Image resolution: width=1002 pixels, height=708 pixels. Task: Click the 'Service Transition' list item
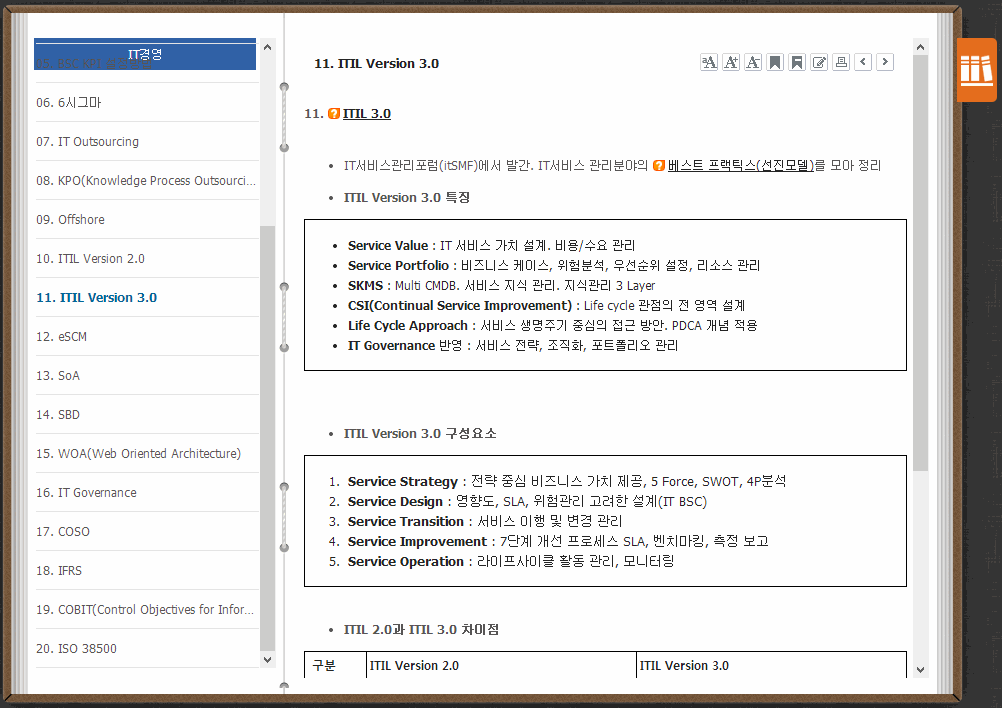pyautogui.click(x=485, y=521)
